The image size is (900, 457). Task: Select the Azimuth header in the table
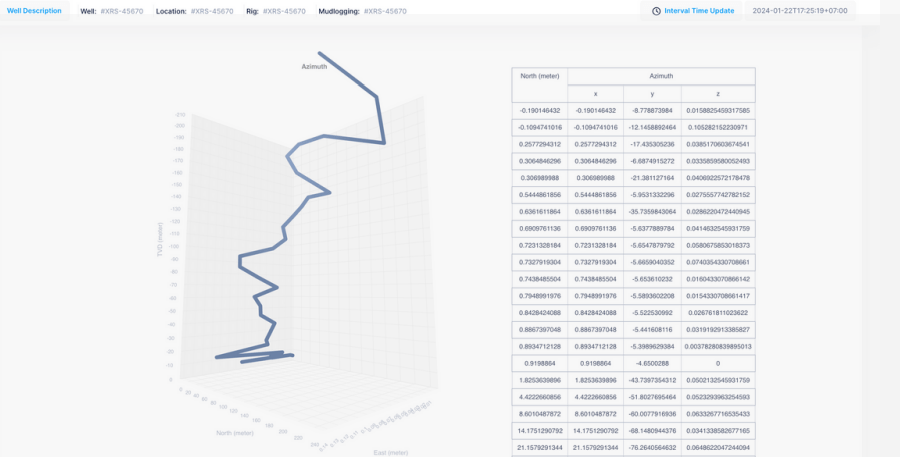tap(661, 76)
